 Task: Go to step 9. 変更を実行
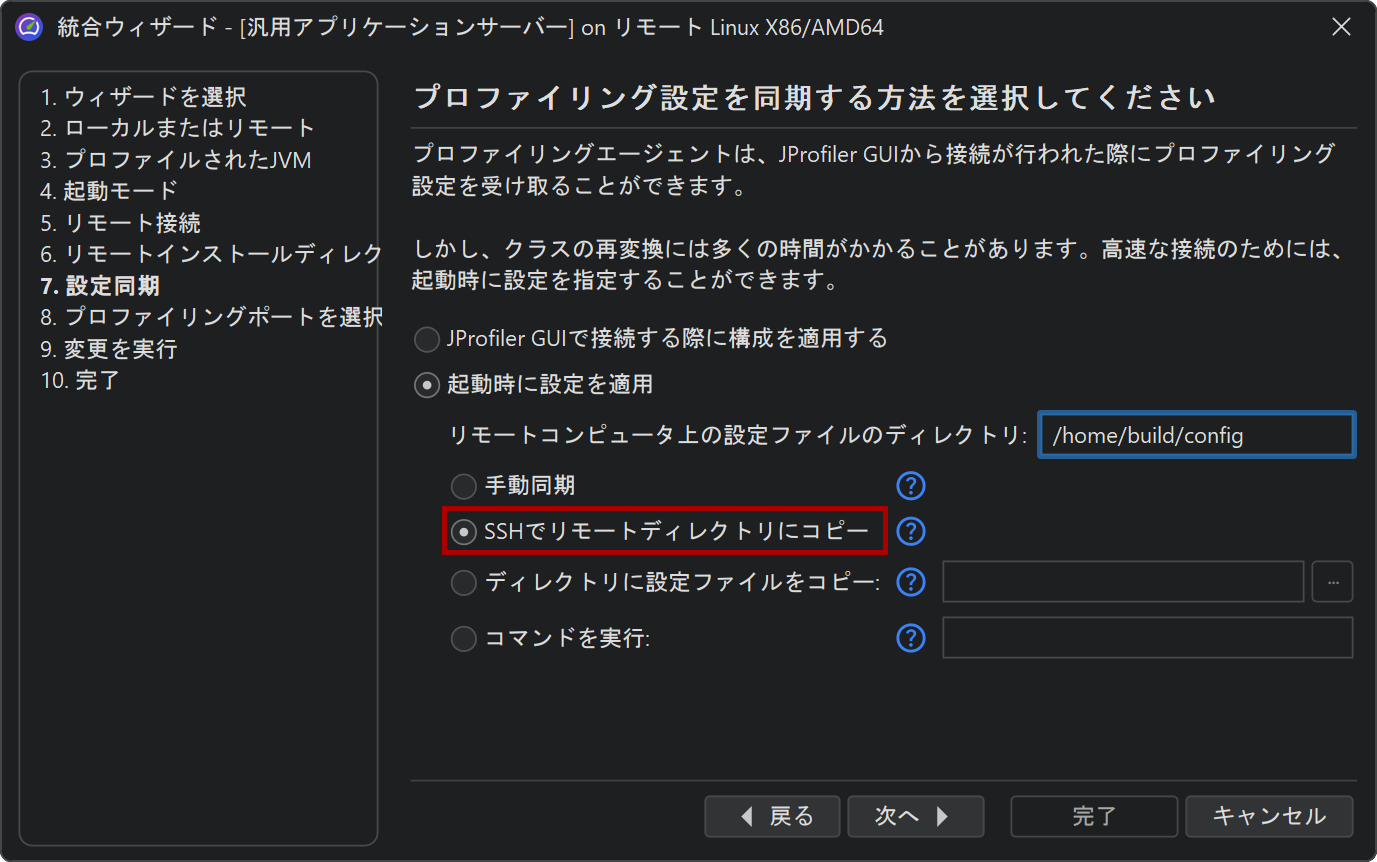click(108, 349)
